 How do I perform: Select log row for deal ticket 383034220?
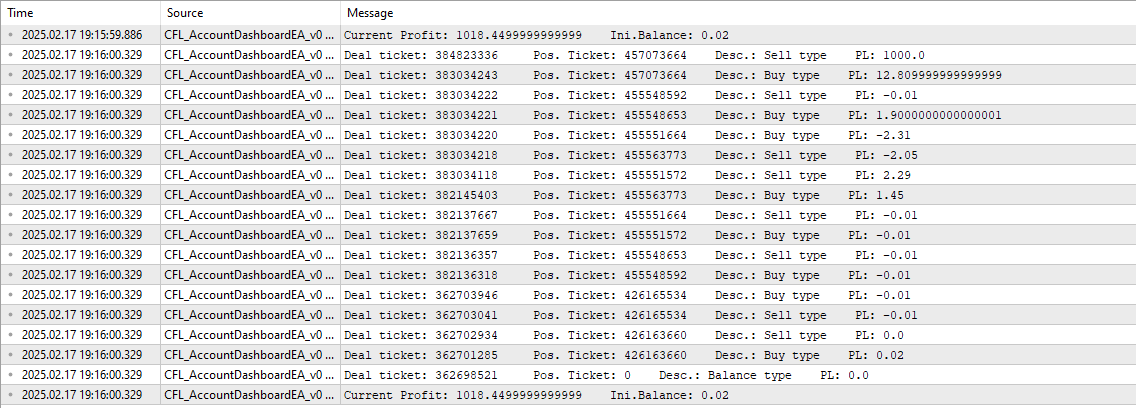[x=568, y=135]
